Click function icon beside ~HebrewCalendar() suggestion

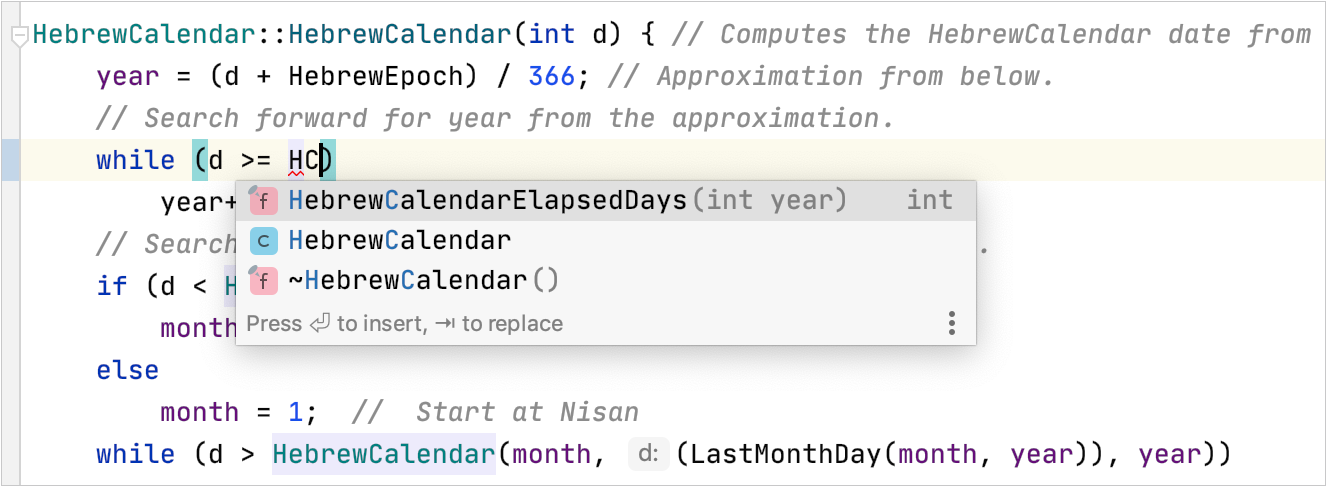pos(263,281)
